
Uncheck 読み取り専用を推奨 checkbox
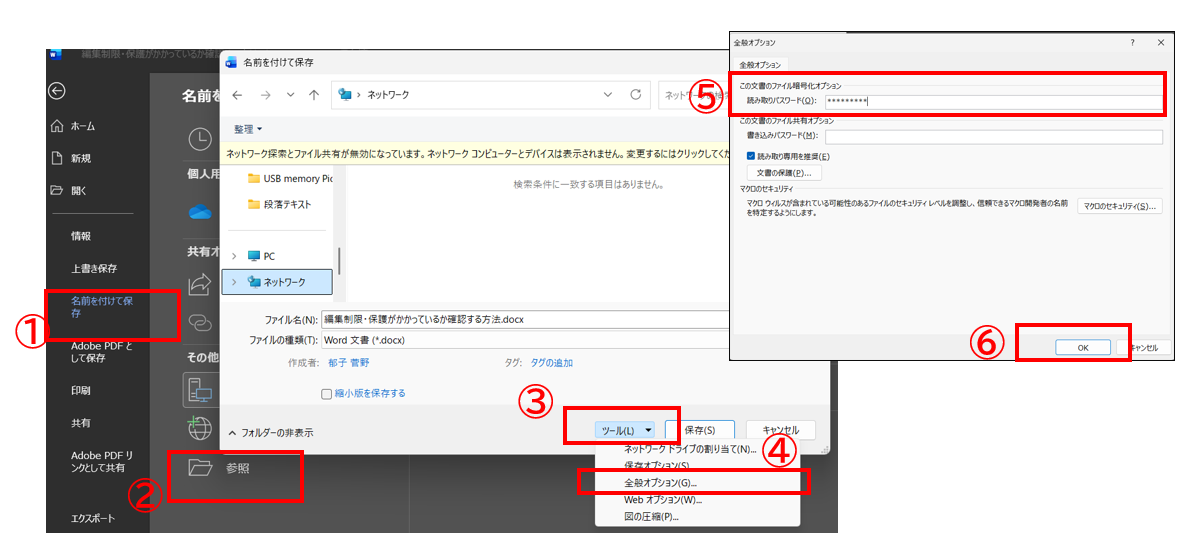point(751,156)
